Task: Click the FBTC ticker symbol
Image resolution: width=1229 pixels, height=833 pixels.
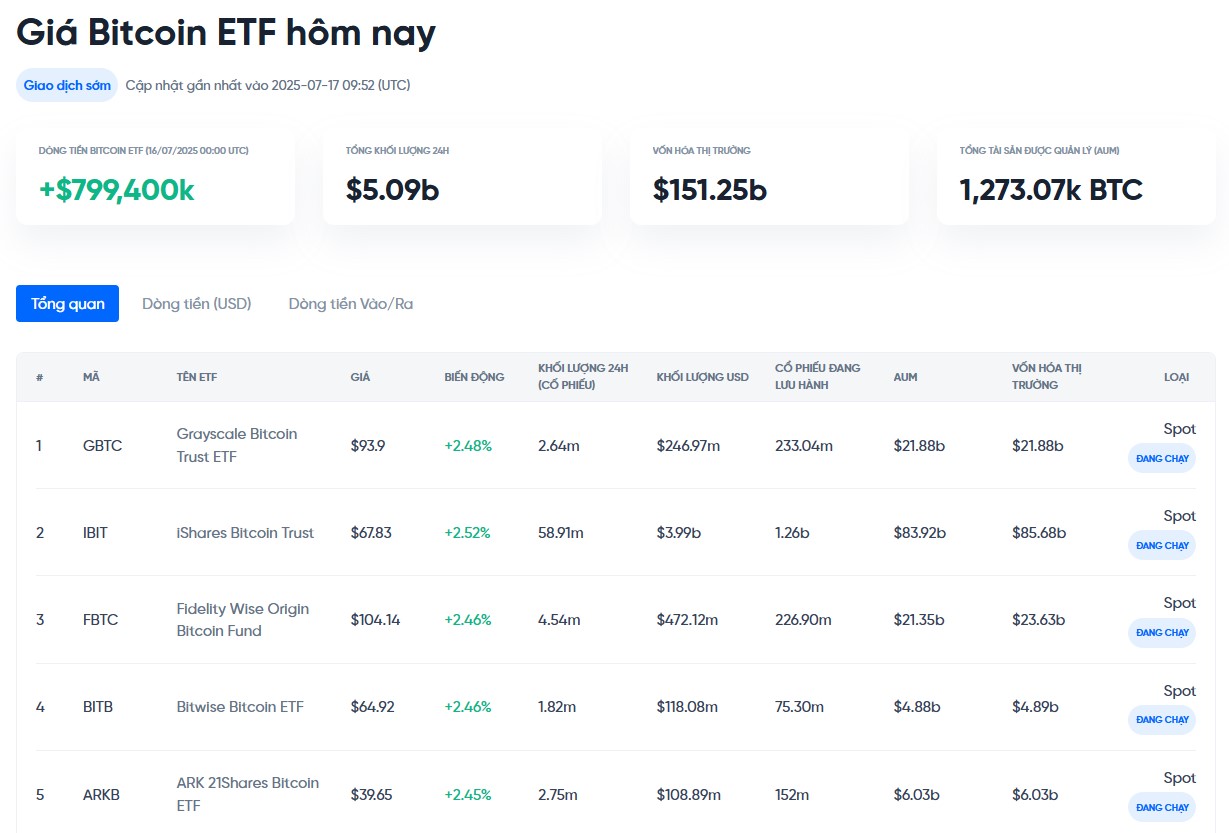Action: 100,619
